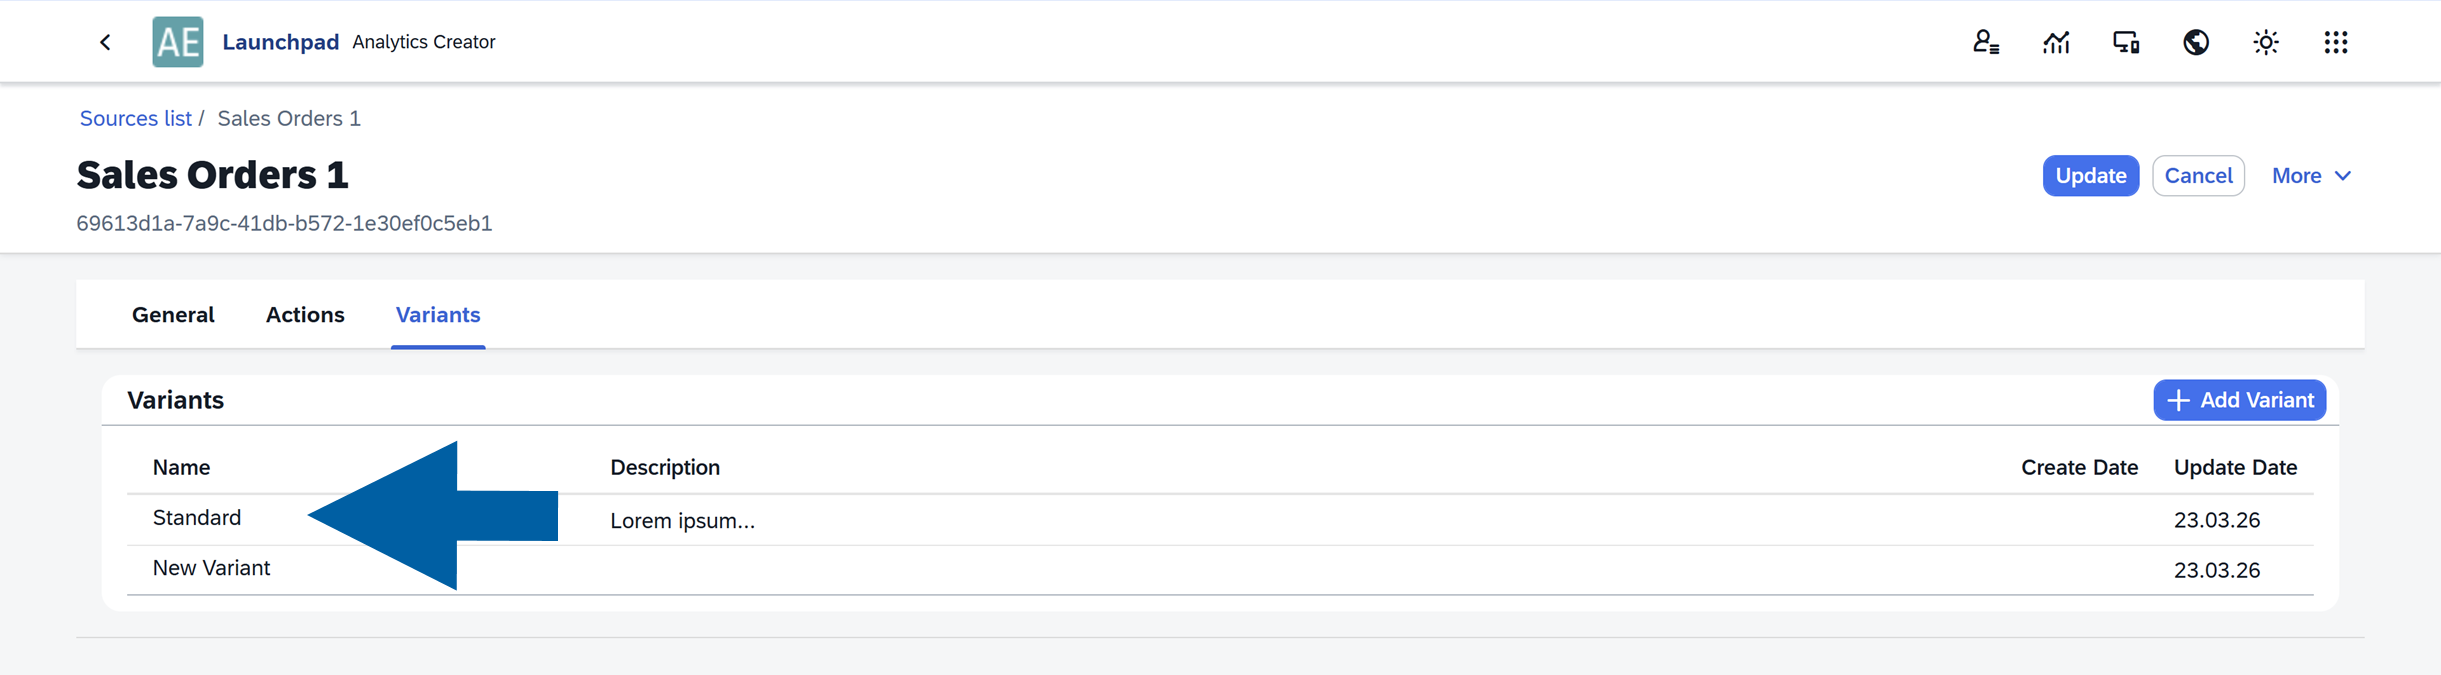Click the devices screen icon
This screenshot has width=2441, height=675.
[x=2126, y=42]
